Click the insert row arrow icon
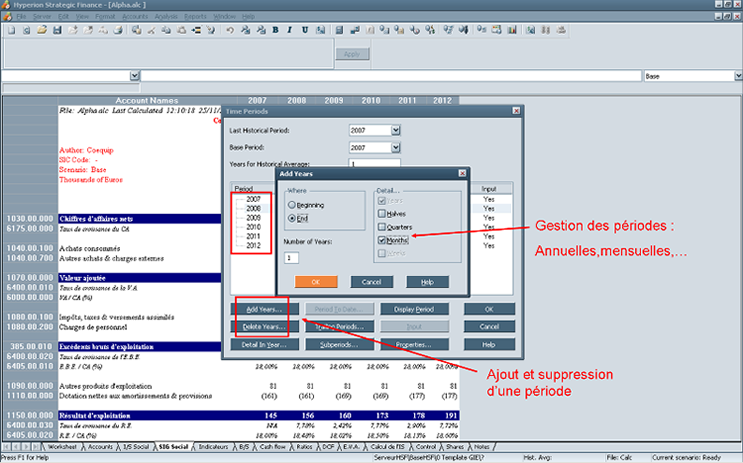 click(196, 30)
